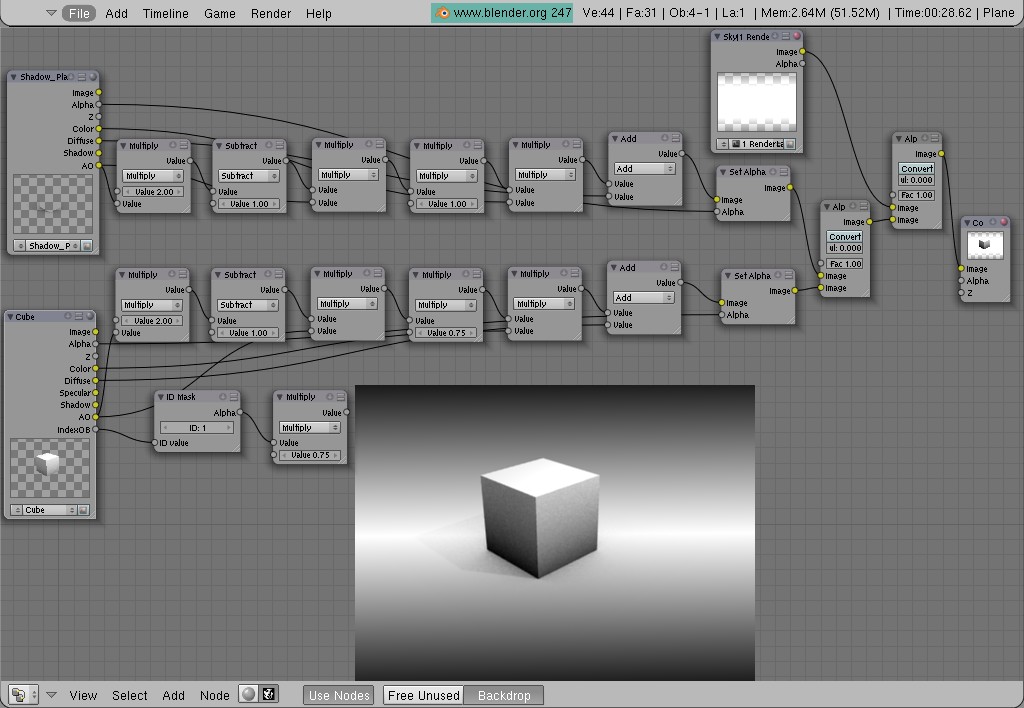Open the Node menu in node editor header
This screenshot has height=708, width=1024.
click(x=214, y=696)
